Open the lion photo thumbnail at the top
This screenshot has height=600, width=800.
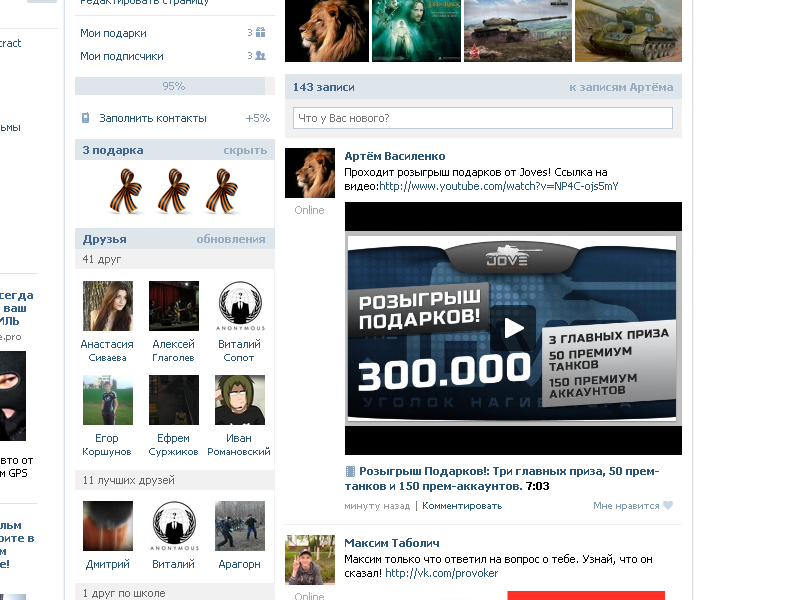[x=327, y=31]
